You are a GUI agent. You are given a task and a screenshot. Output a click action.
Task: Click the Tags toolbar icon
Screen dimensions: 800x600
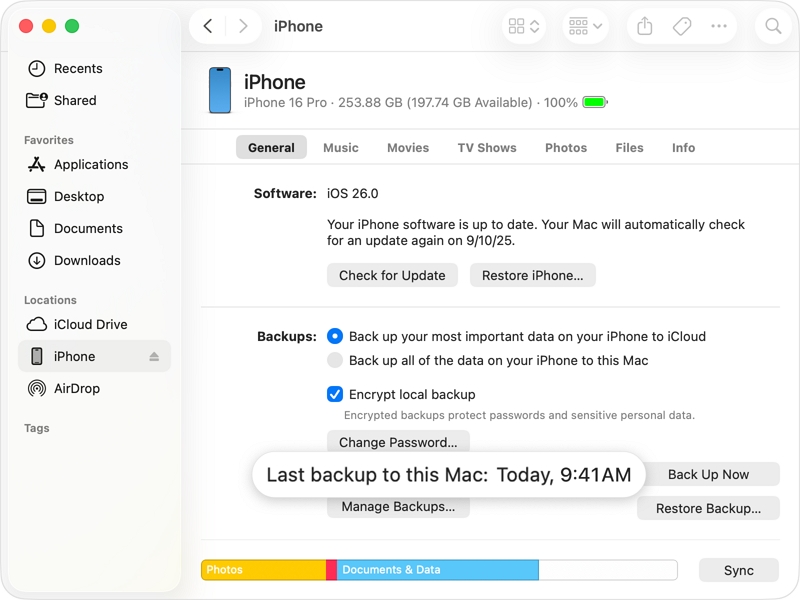[x=682, y=26]
